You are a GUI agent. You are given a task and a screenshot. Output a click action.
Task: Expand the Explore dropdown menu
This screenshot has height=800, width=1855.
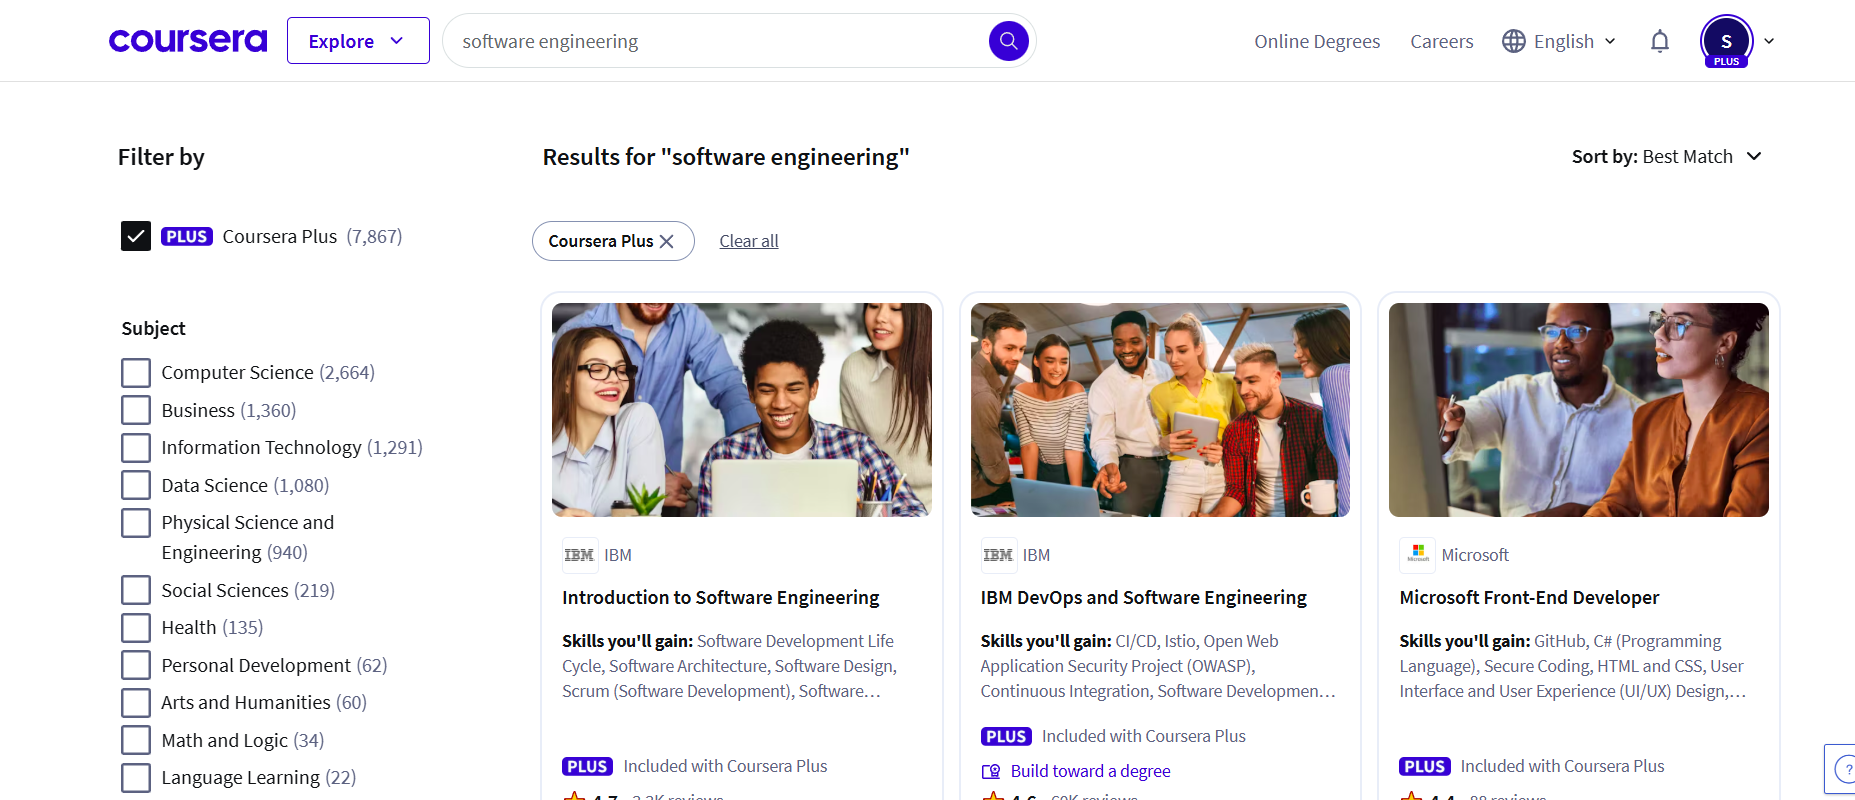(x=357, y=41)
